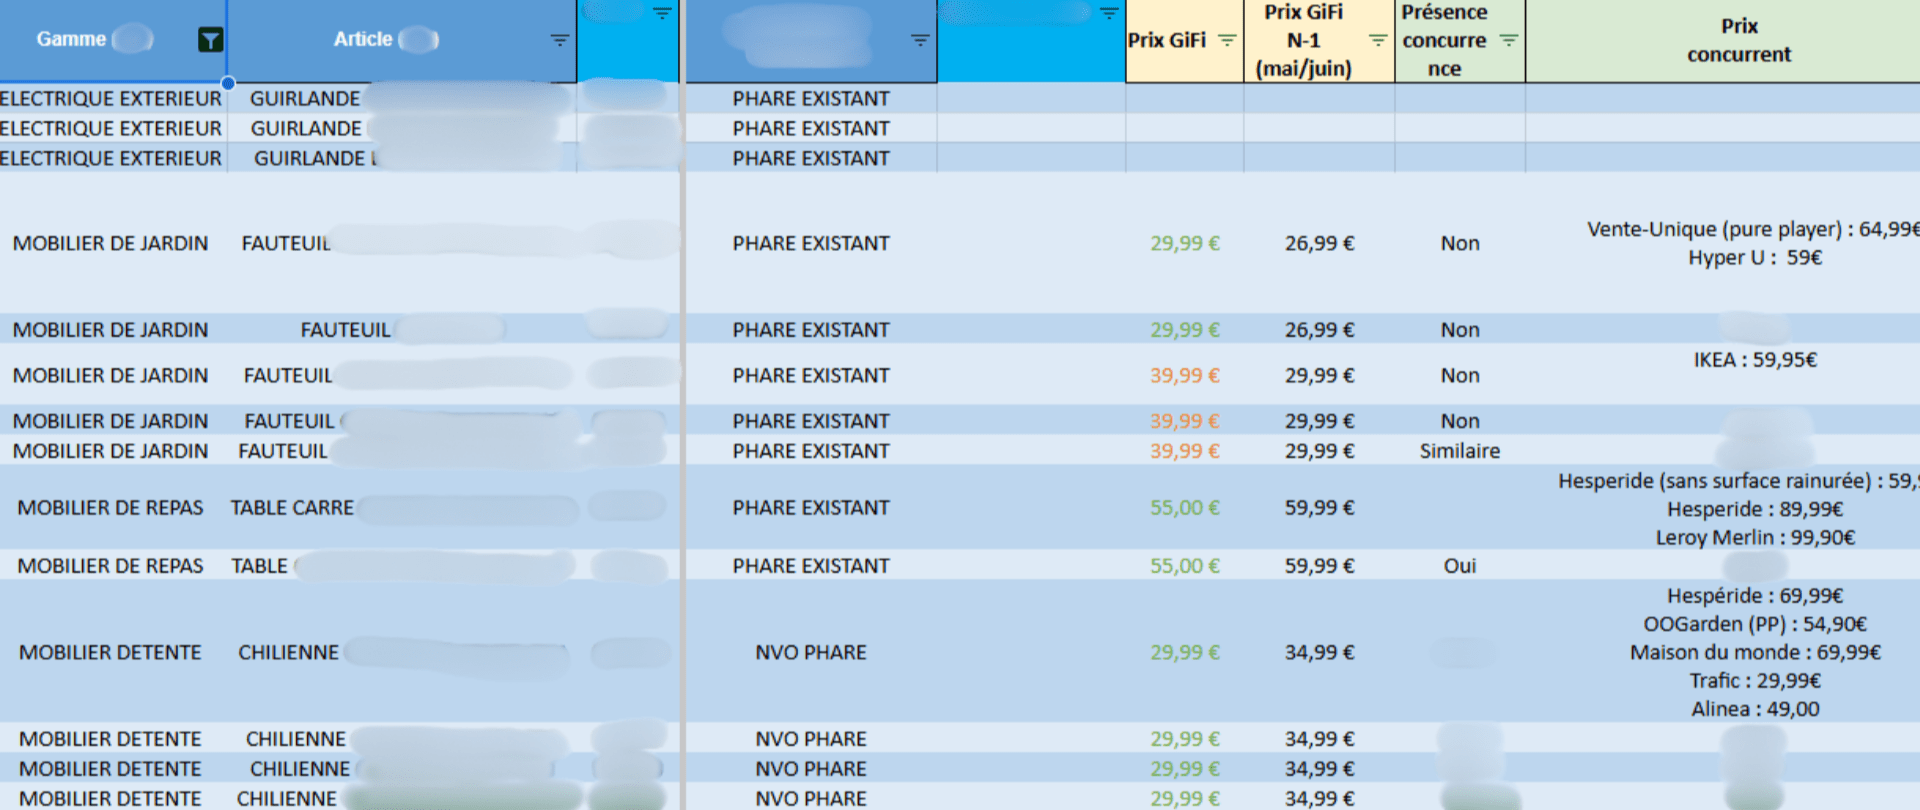Screen dimensions: 1920x810
Task: Select the Gamme header cell label
Action: (71, 40)
